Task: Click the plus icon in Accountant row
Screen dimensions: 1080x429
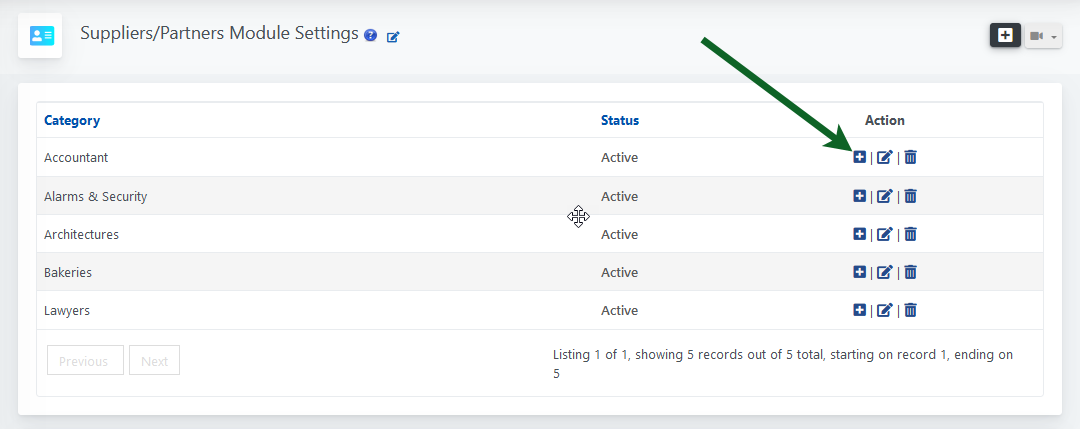Action: tap(859, 157)
